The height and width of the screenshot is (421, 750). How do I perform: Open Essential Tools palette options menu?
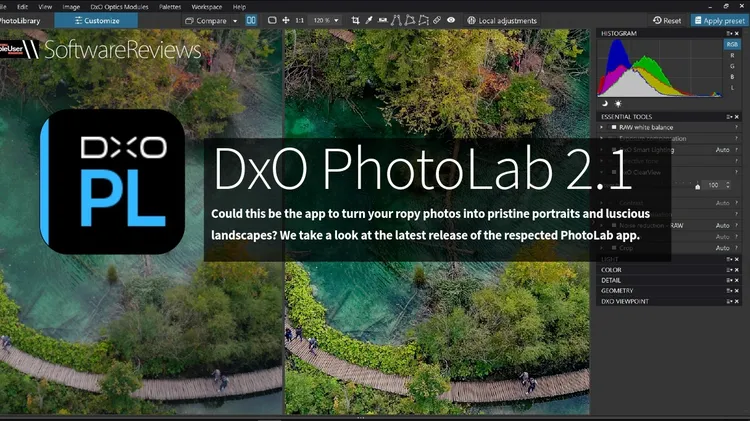[729, 117]
